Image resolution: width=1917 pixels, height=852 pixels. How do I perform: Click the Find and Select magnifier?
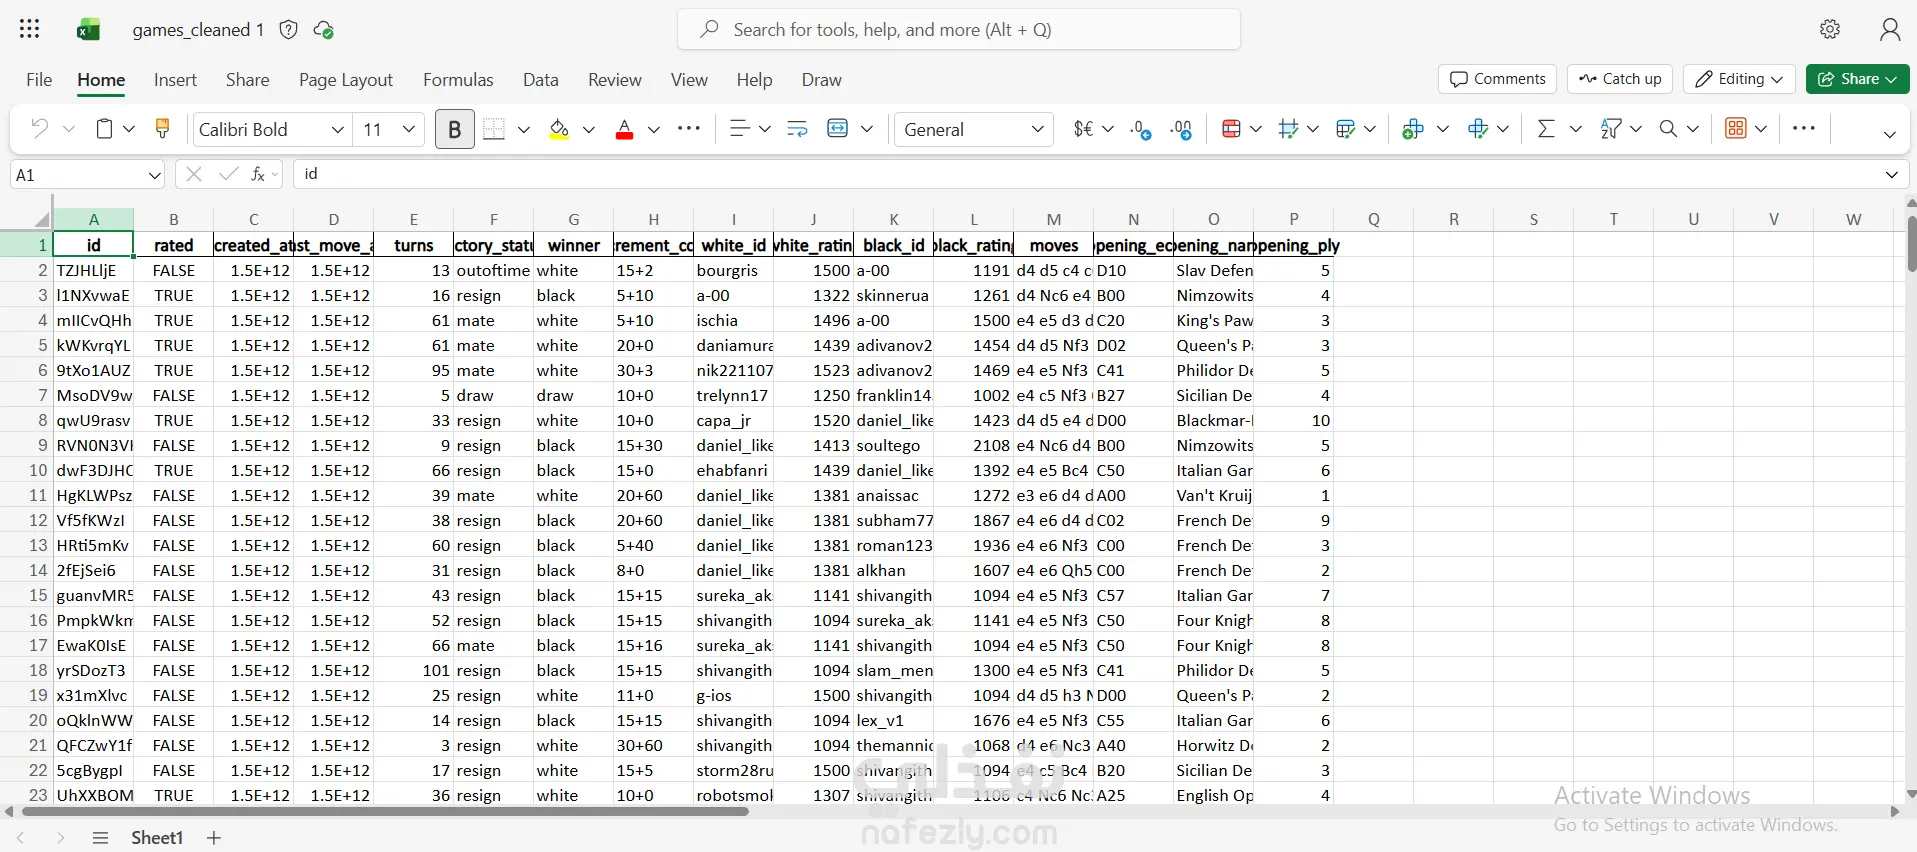tap(1668, 129)
